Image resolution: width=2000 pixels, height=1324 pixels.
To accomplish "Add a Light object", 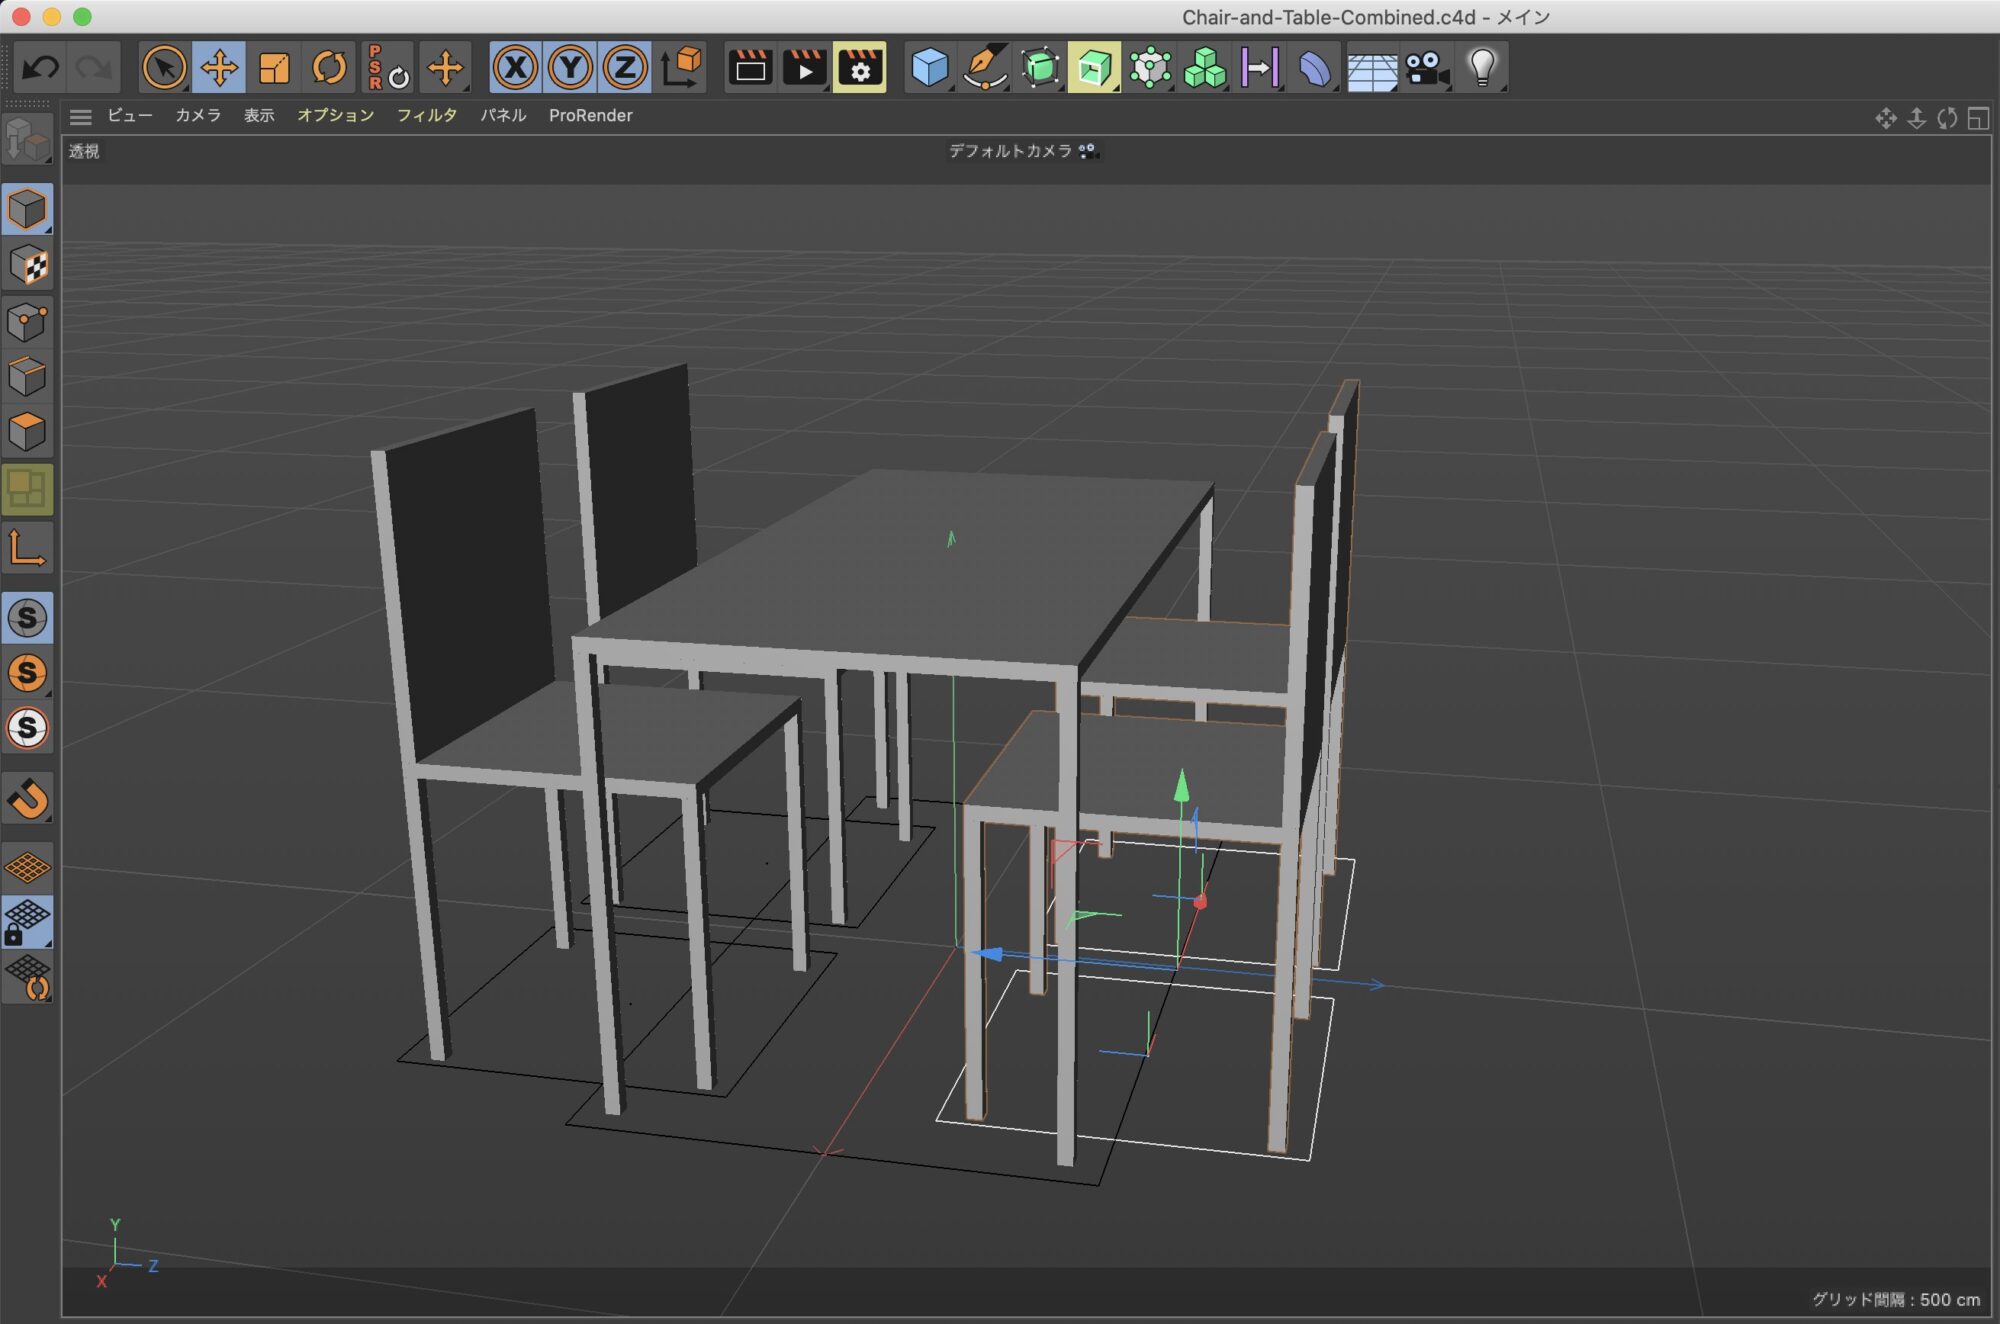I will click(x=1482, y=68).
